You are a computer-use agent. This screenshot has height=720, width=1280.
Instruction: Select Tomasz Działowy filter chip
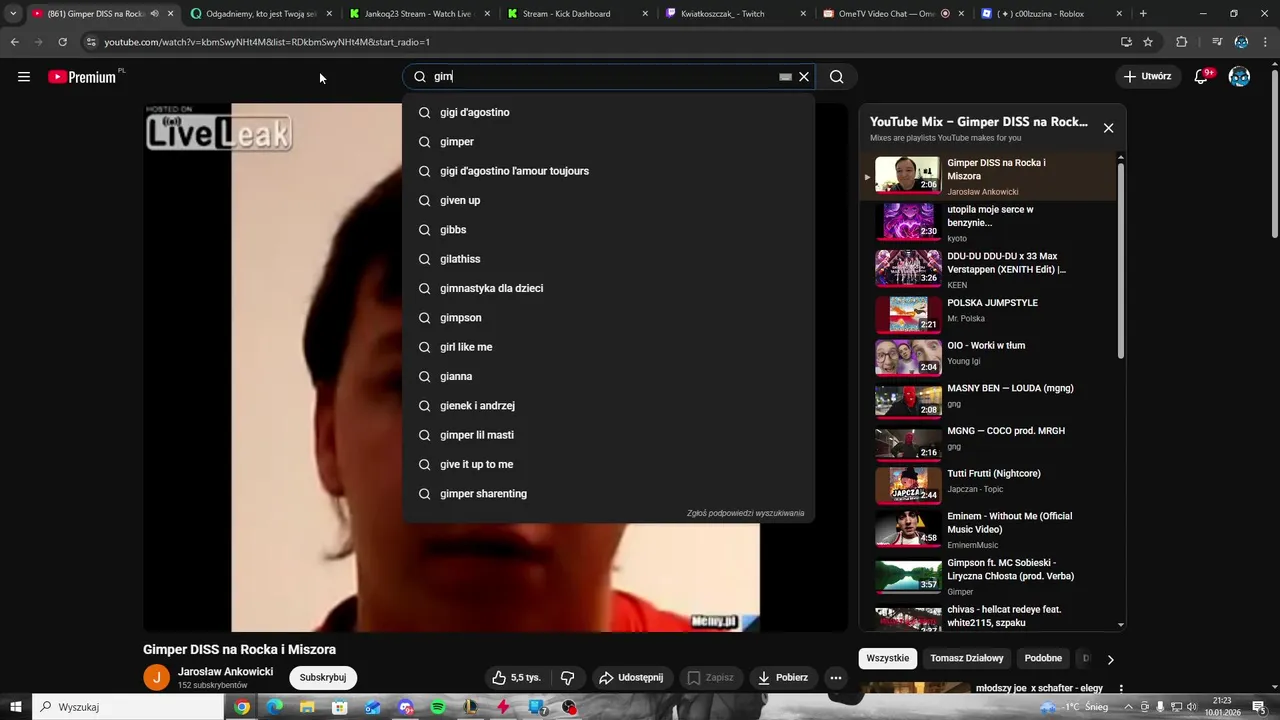click(966, 658)
